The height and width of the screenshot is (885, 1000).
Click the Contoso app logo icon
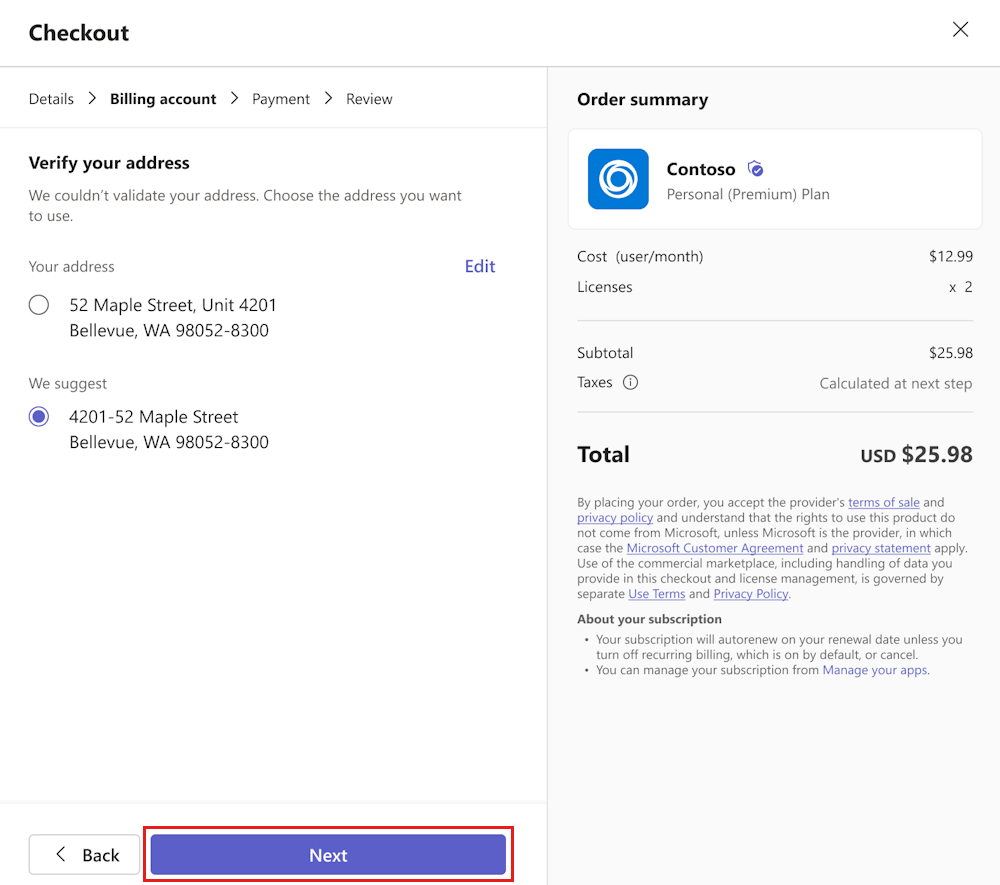(618, 179)
